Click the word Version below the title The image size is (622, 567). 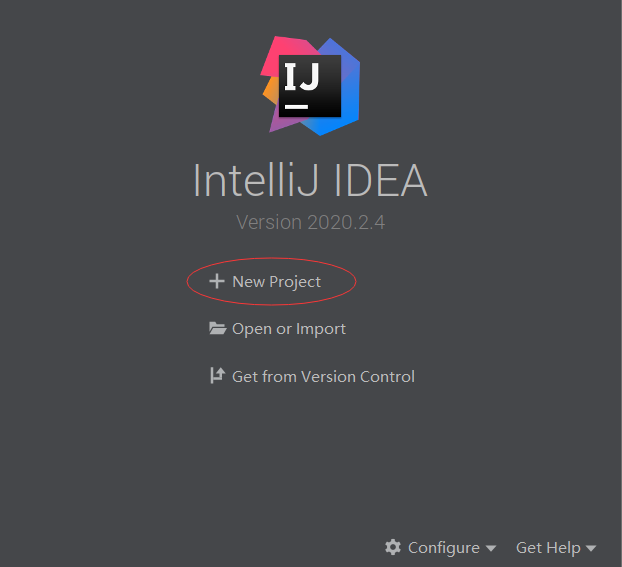tap(267, 222)
